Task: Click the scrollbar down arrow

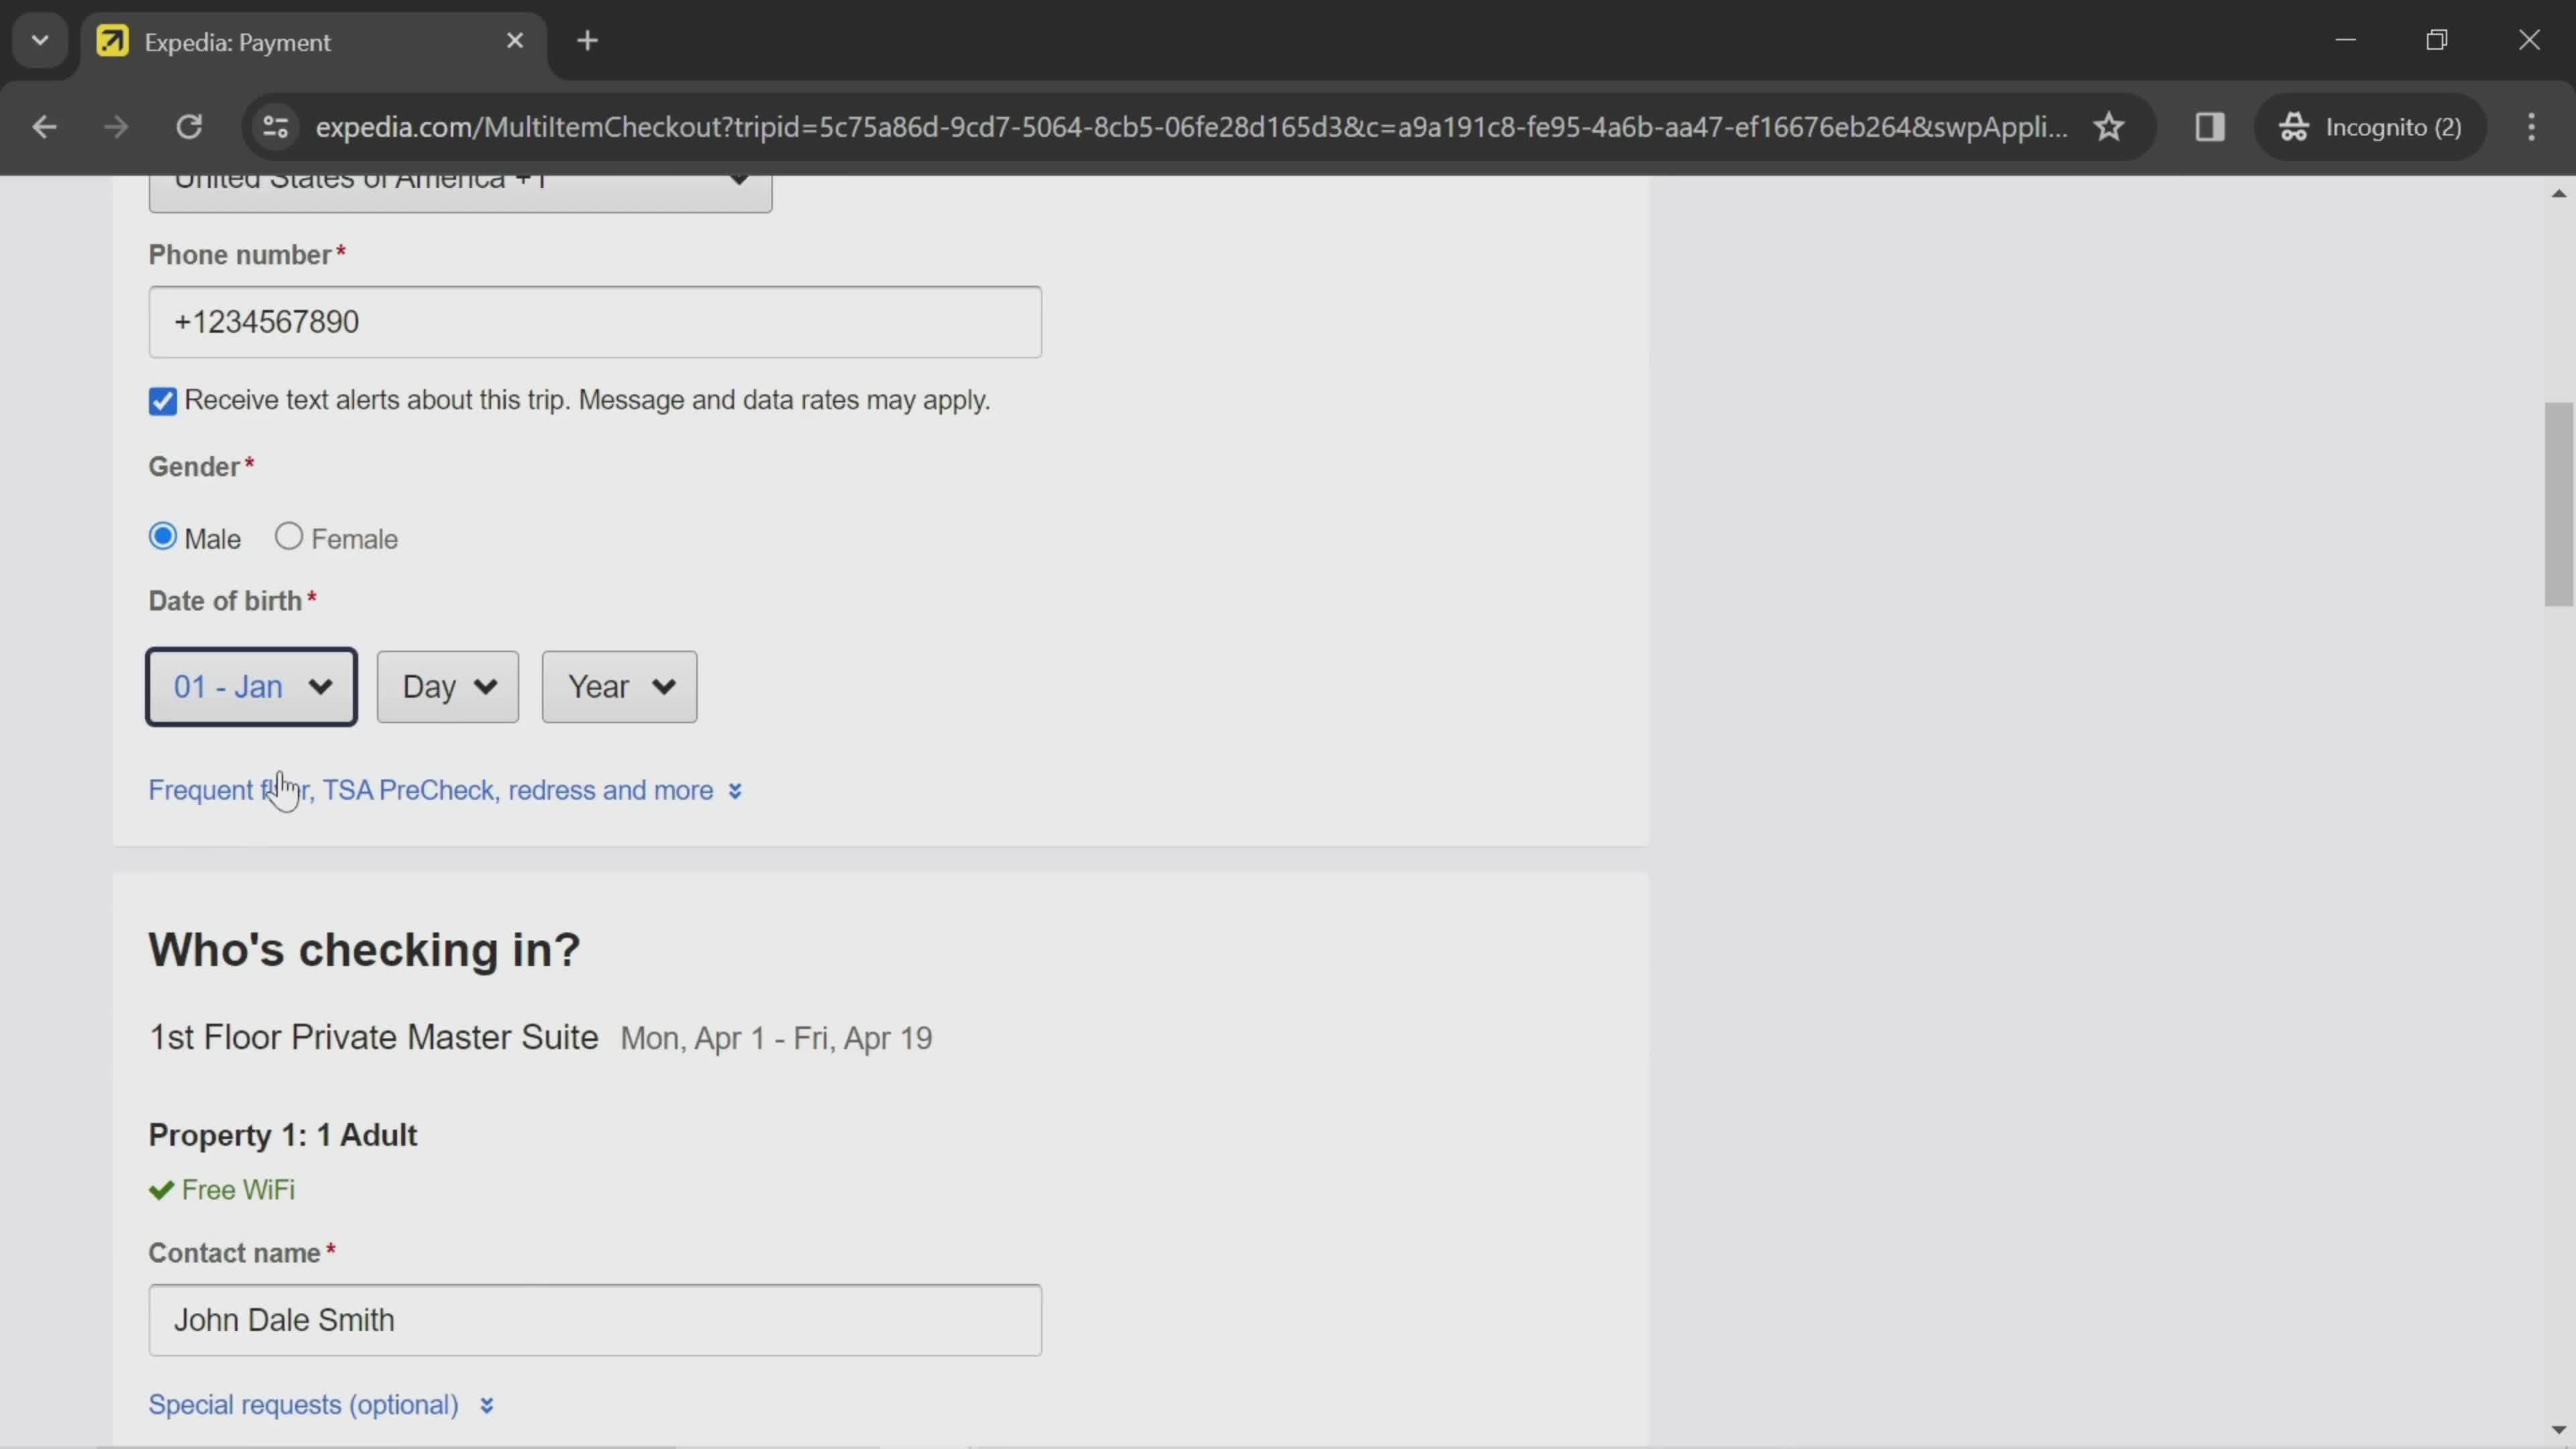Action: [x=2558, y=1430]
